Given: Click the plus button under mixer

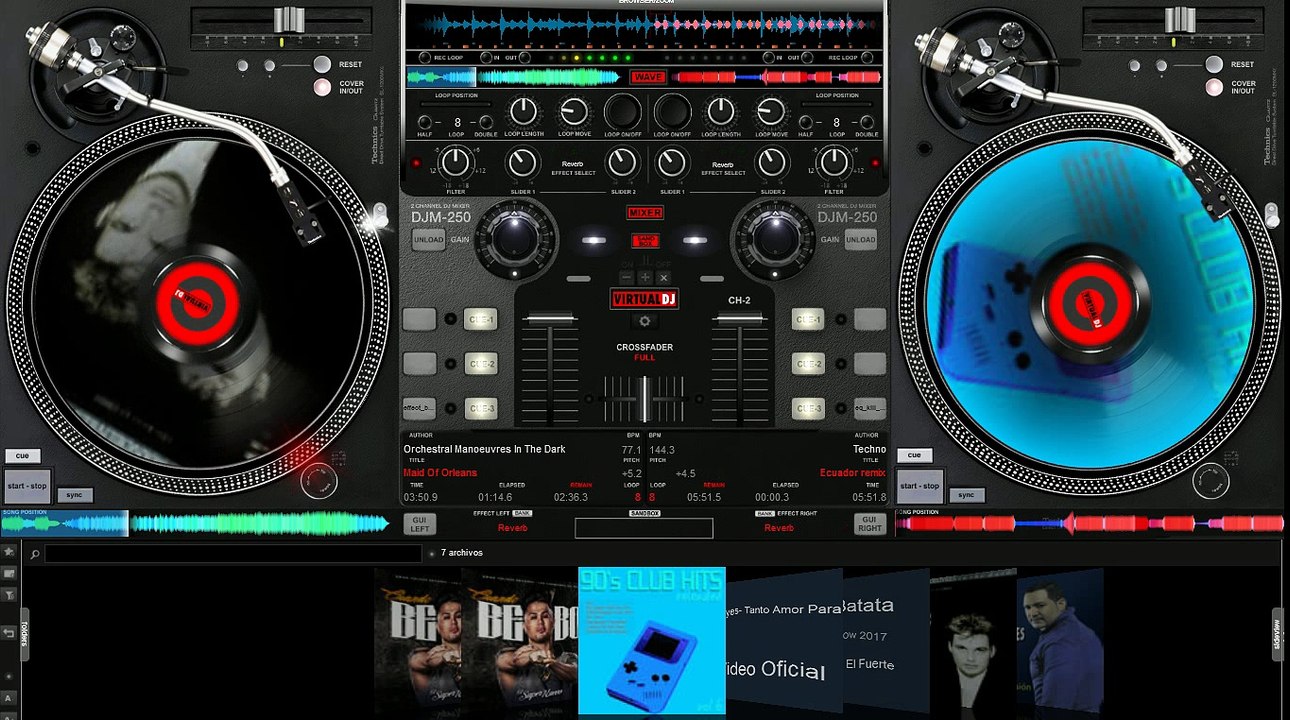Looking at the screenshot, I should coord(645,277).
